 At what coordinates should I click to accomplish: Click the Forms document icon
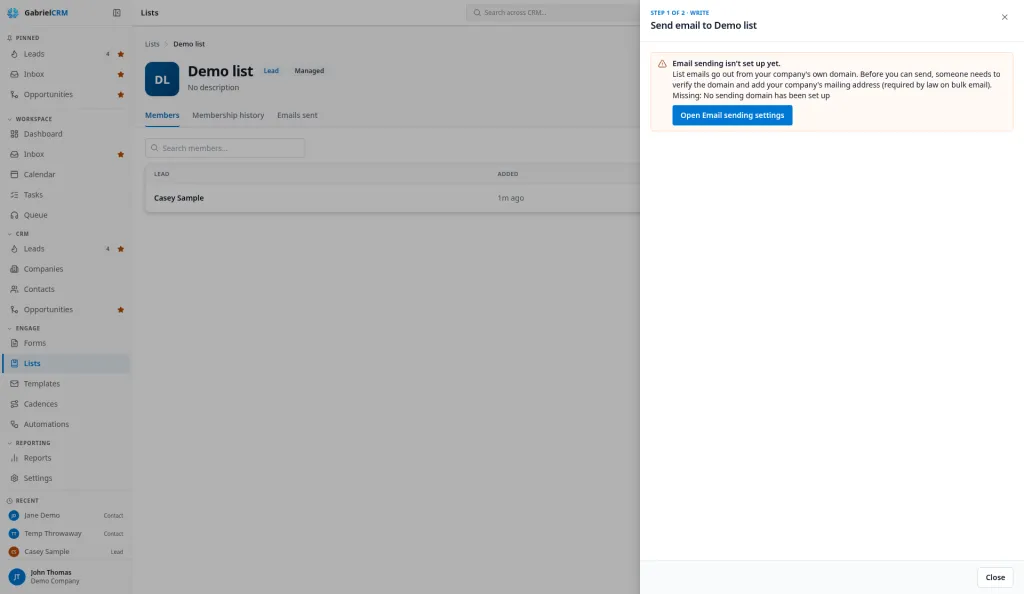click(x=14, y=343)
